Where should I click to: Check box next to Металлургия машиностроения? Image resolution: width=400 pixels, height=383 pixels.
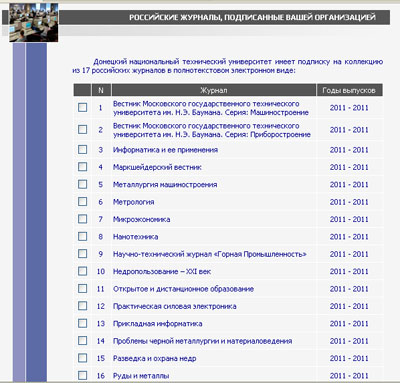pyautogui.click(x=82, y=184)
